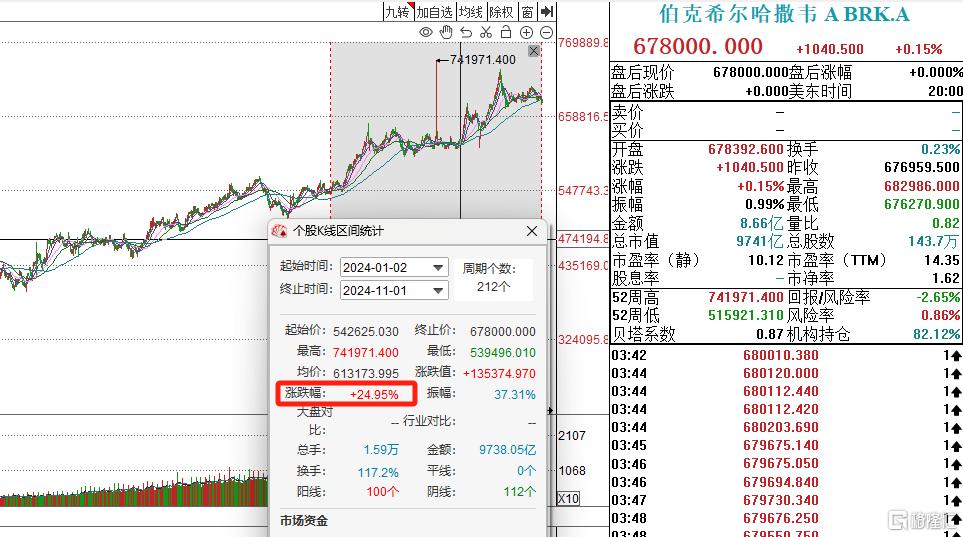Image resolution: width=963 pixels, height=537 pixels.
Task: Select the 涨跌值 +135374.970
Action: 499,374
